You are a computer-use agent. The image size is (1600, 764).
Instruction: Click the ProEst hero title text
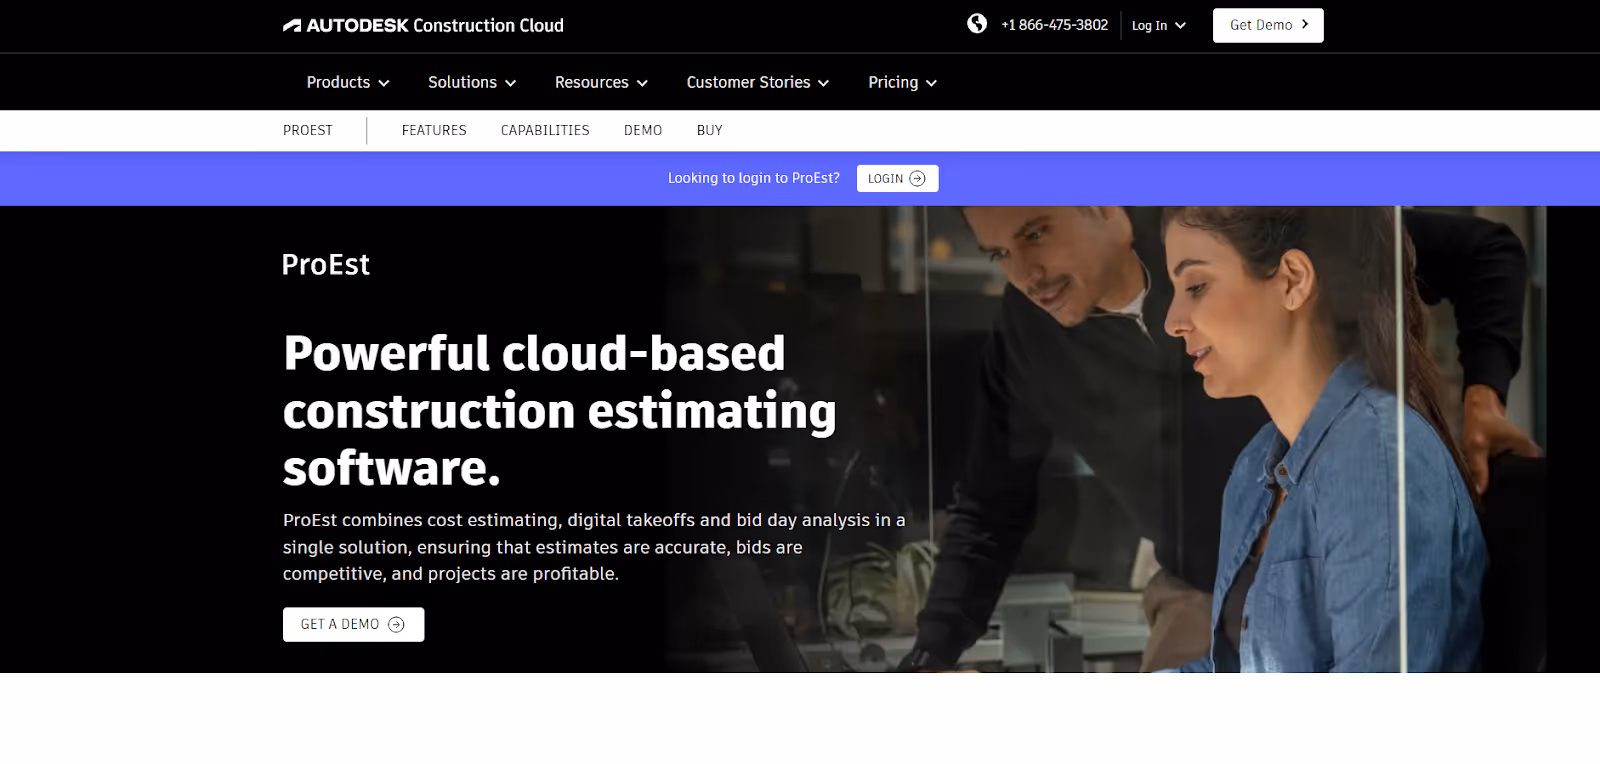pyautogui.click(x=326, y=264)
